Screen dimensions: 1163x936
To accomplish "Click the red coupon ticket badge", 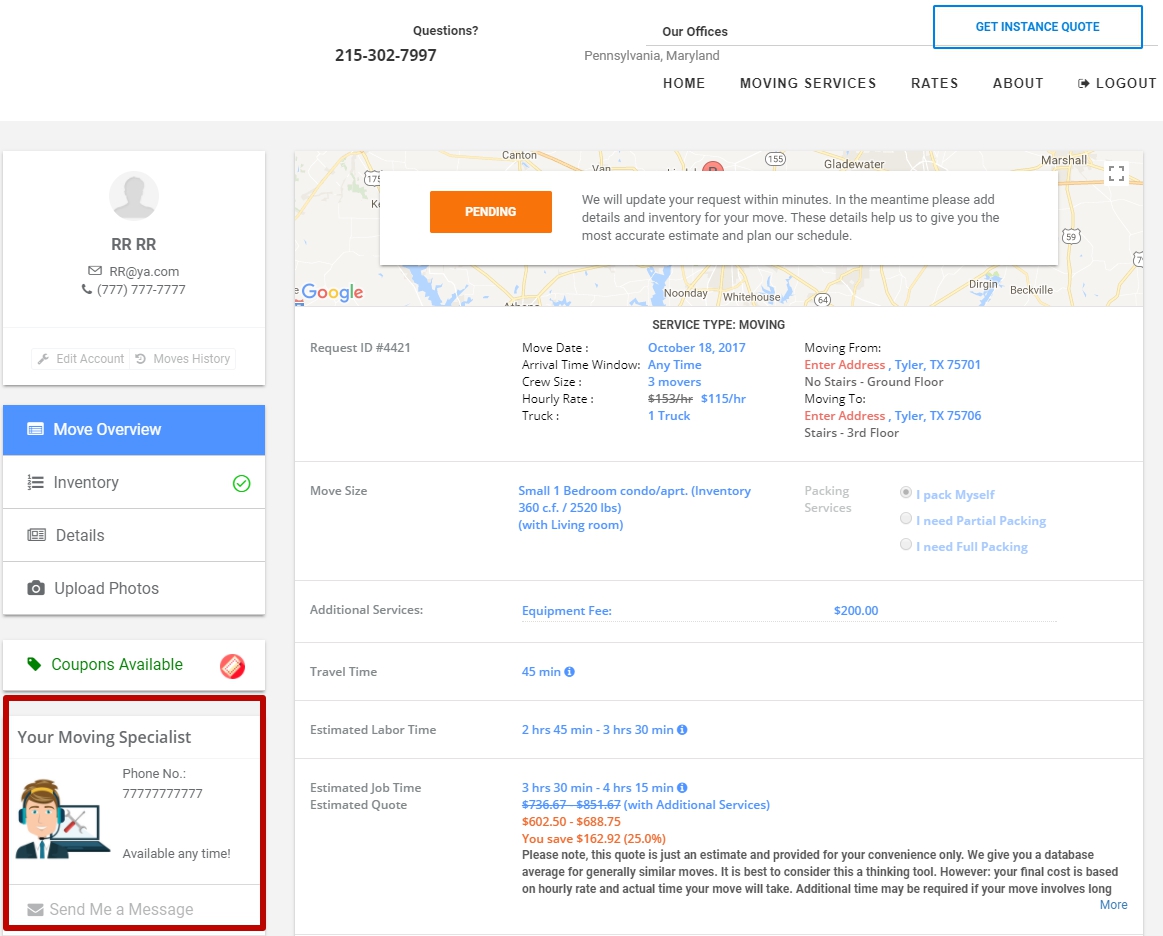I will point(232,666).
